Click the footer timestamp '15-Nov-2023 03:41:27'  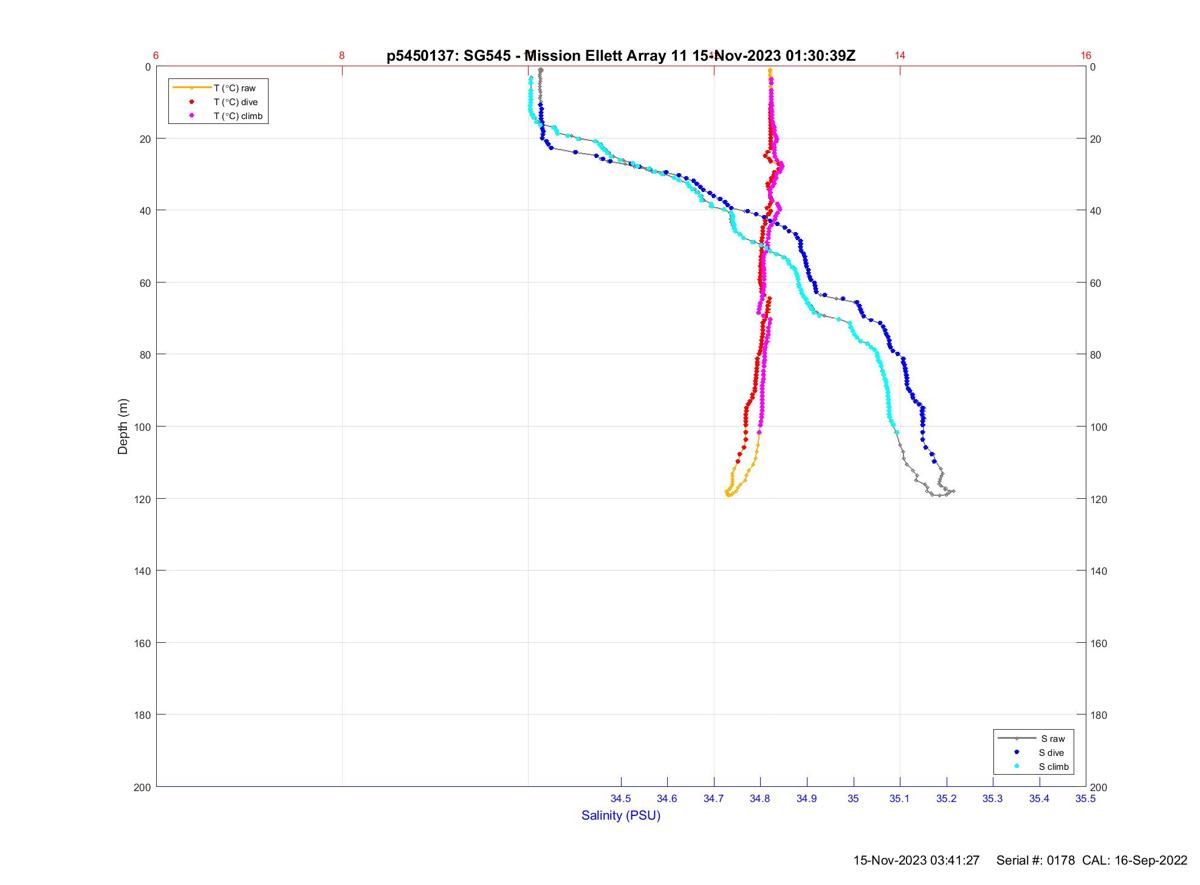tap(916, 860)
